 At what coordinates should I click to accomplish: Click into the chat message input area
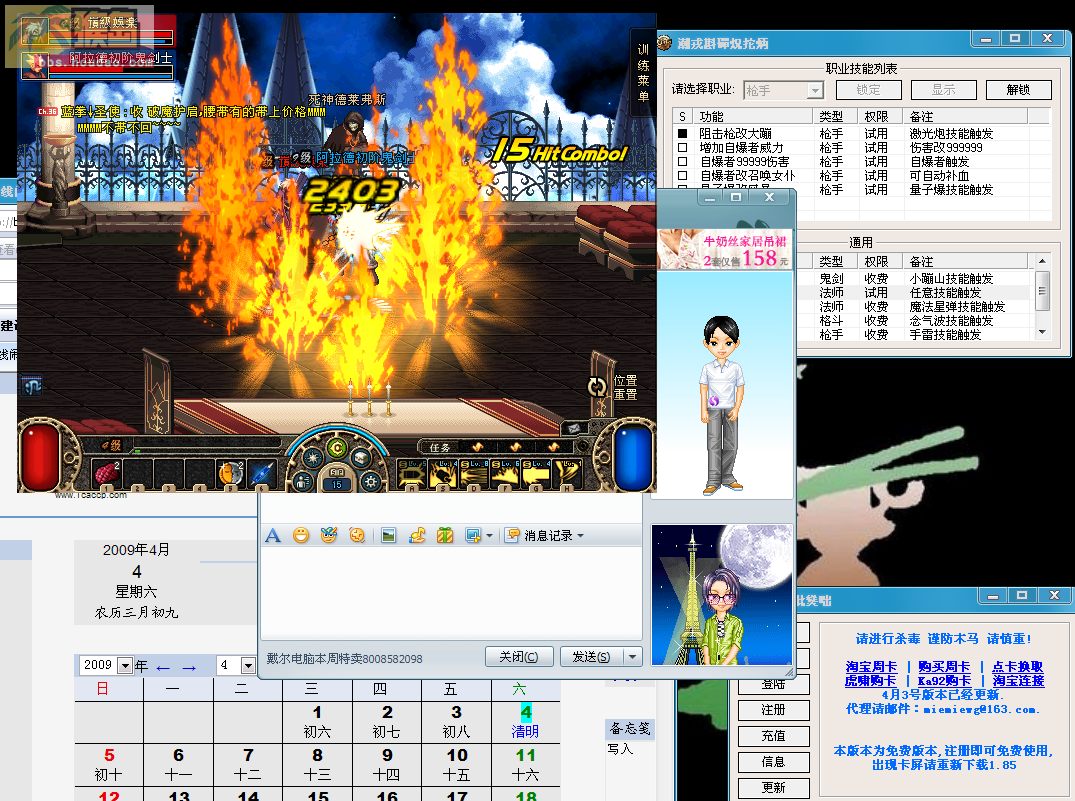tap(451, 593)
